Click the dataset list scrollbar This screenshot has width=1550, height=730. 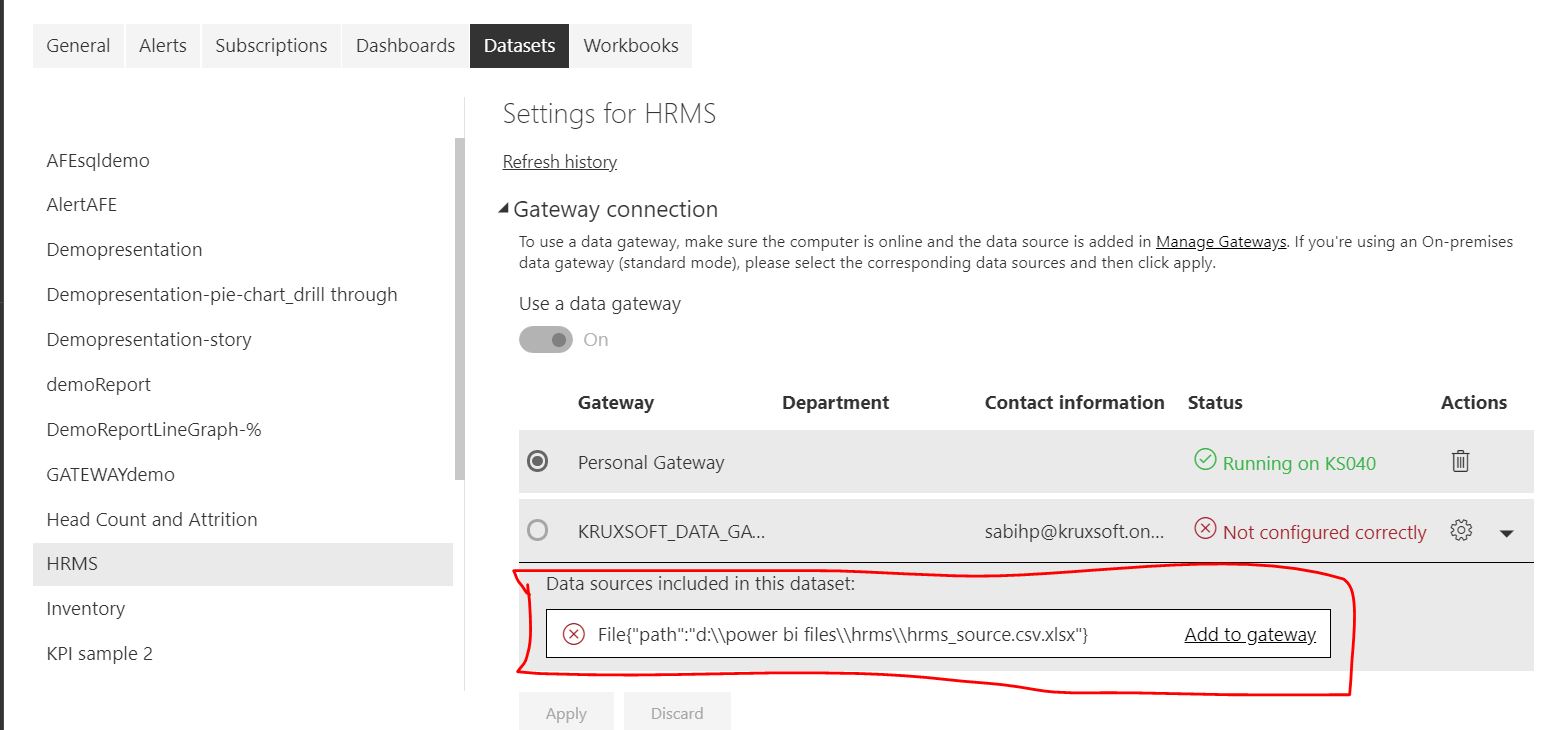459,309
